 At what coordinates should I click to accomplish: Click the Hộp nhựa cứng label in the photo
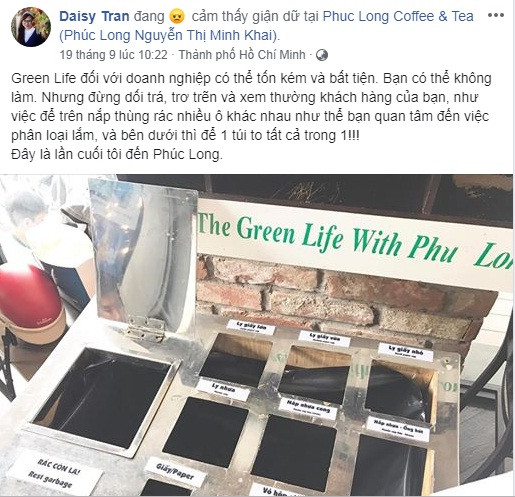pos(308,408)
